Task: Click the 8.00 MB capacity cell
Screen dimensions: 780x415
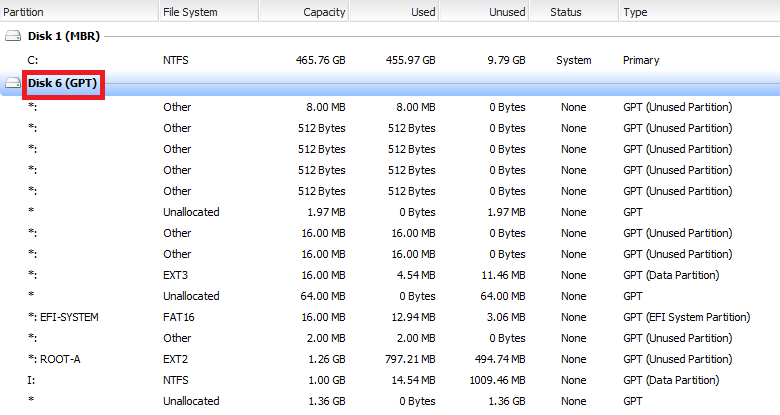Action: [325, 107]
